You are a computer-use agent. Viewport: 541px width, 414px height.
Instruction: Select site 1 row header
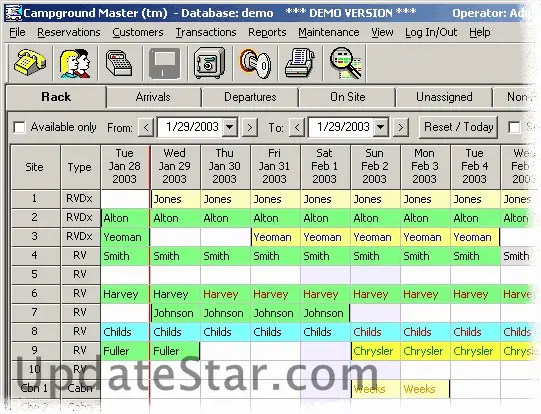(35, 199)
